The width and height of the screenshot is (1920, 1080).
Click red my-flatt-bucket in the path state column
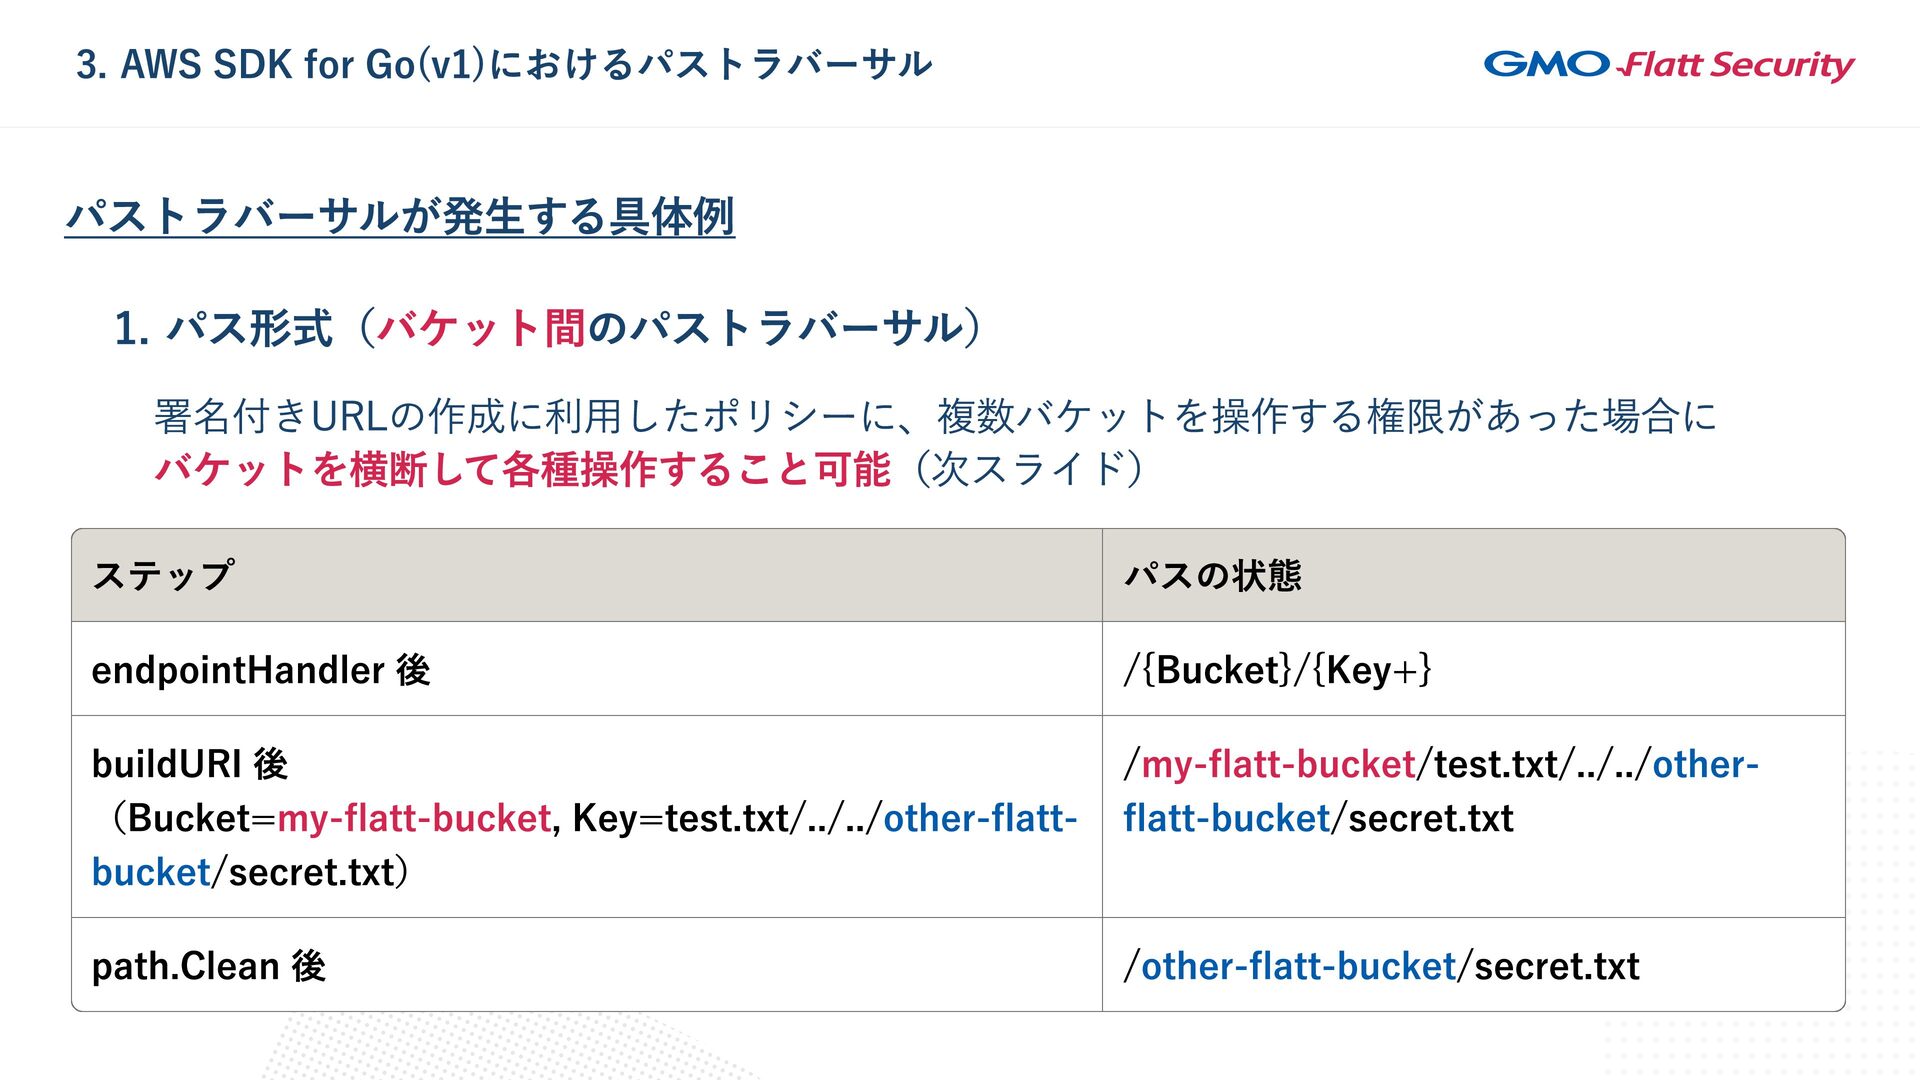coord(1278,764)
